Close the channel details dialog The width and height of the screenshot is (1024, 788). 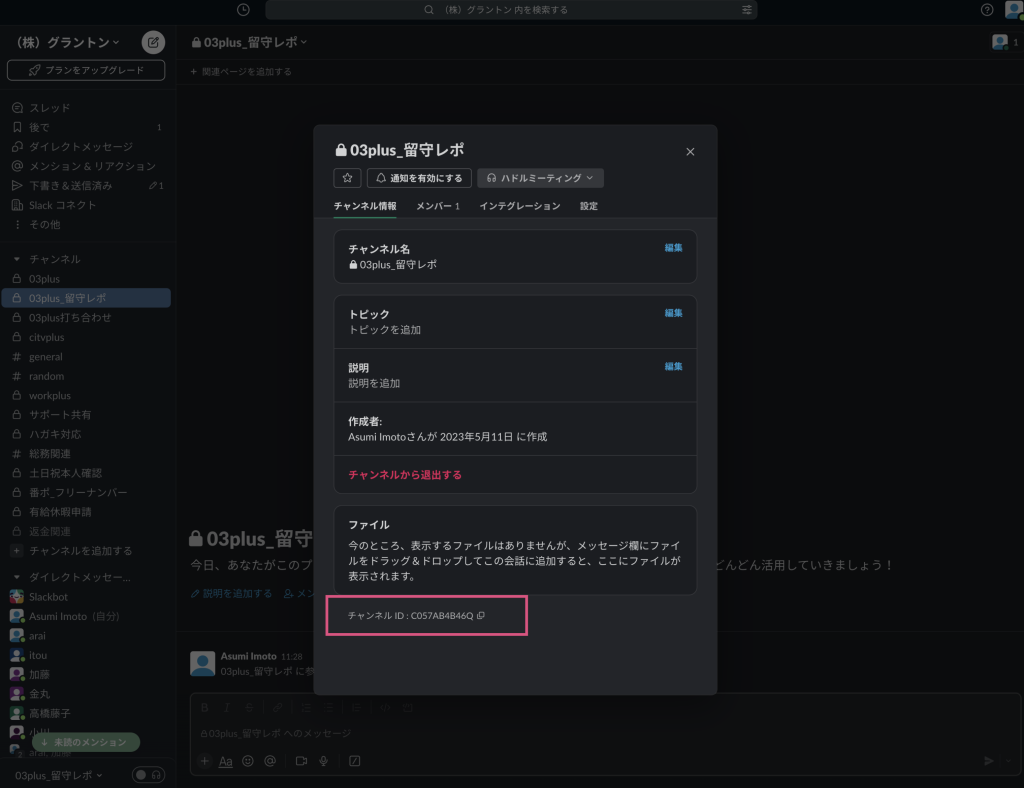point(690,152)
